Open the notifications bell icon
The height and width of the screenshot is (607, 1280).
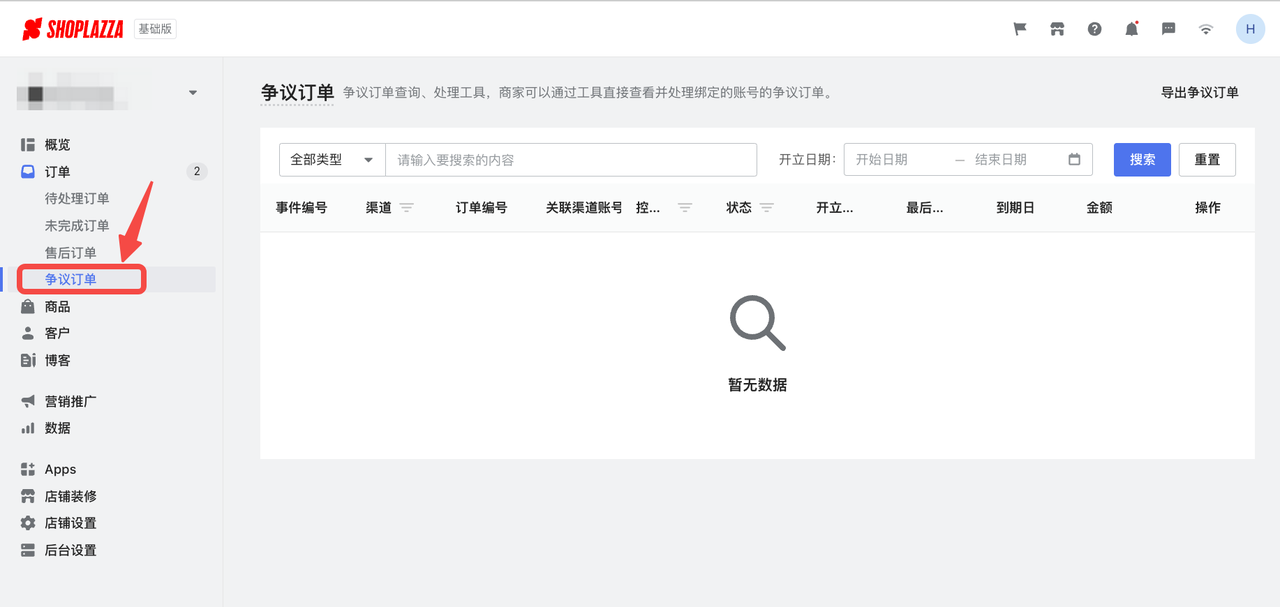(1131, 28)
